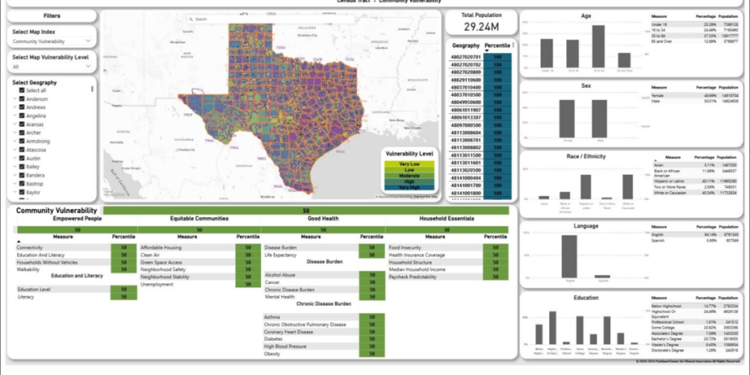Click the Connectivity measure row
This screenshot has height=375, width=750.
coord(77,248)
